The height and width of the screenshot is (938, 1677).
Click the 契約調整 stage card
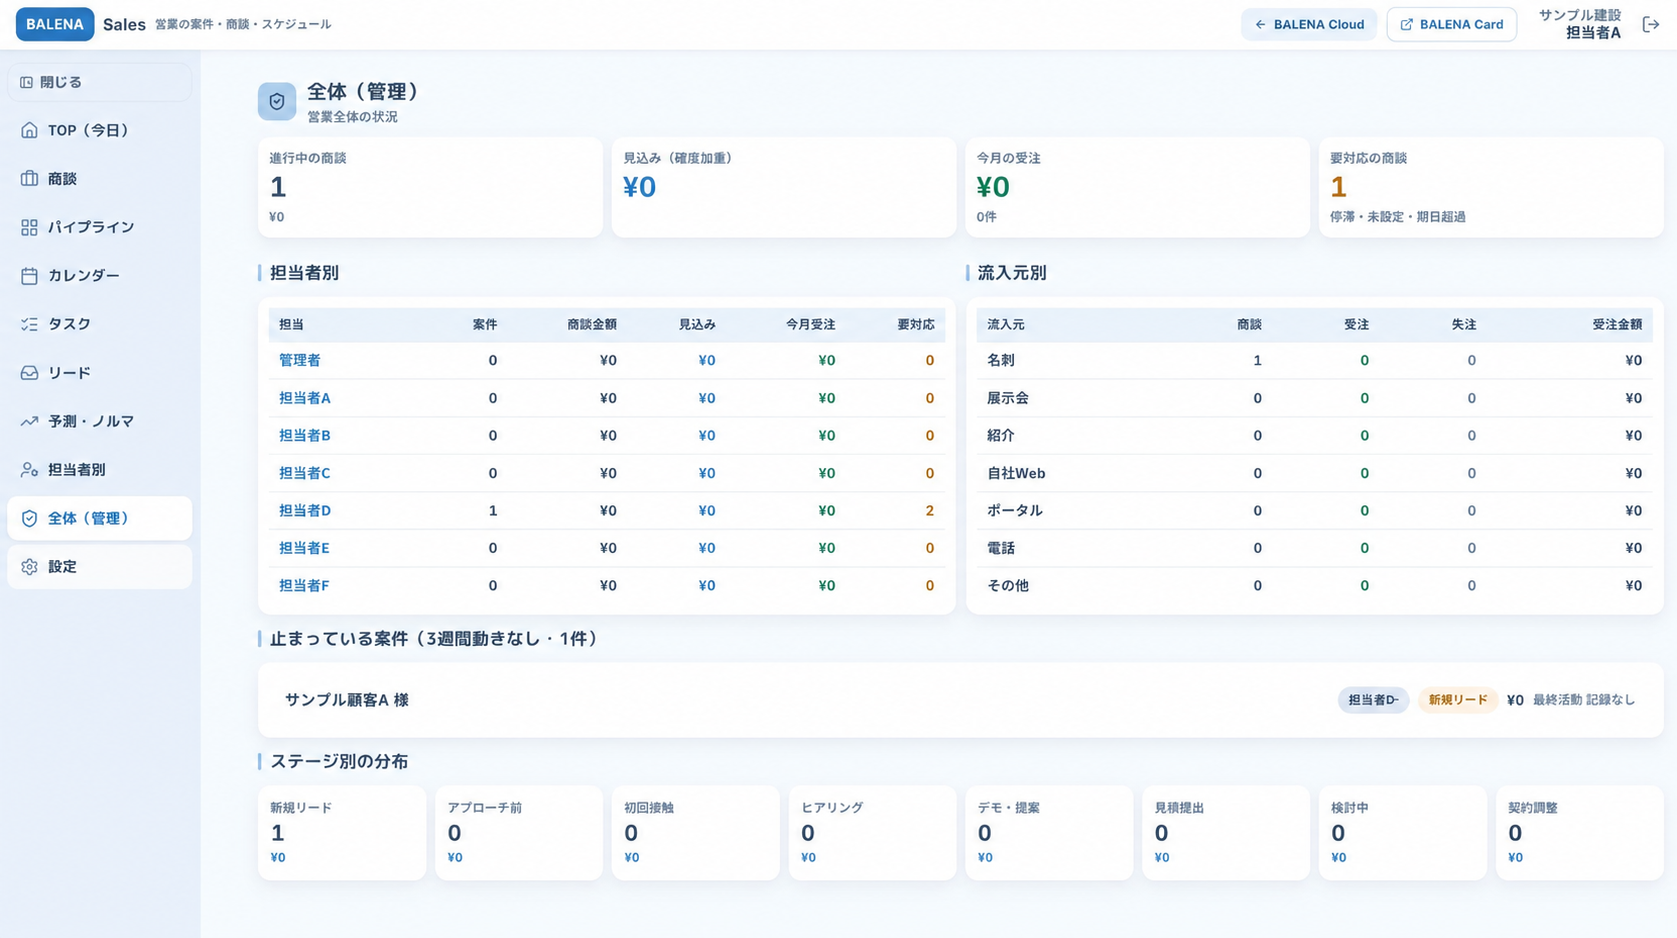[x=1579, y=832]
